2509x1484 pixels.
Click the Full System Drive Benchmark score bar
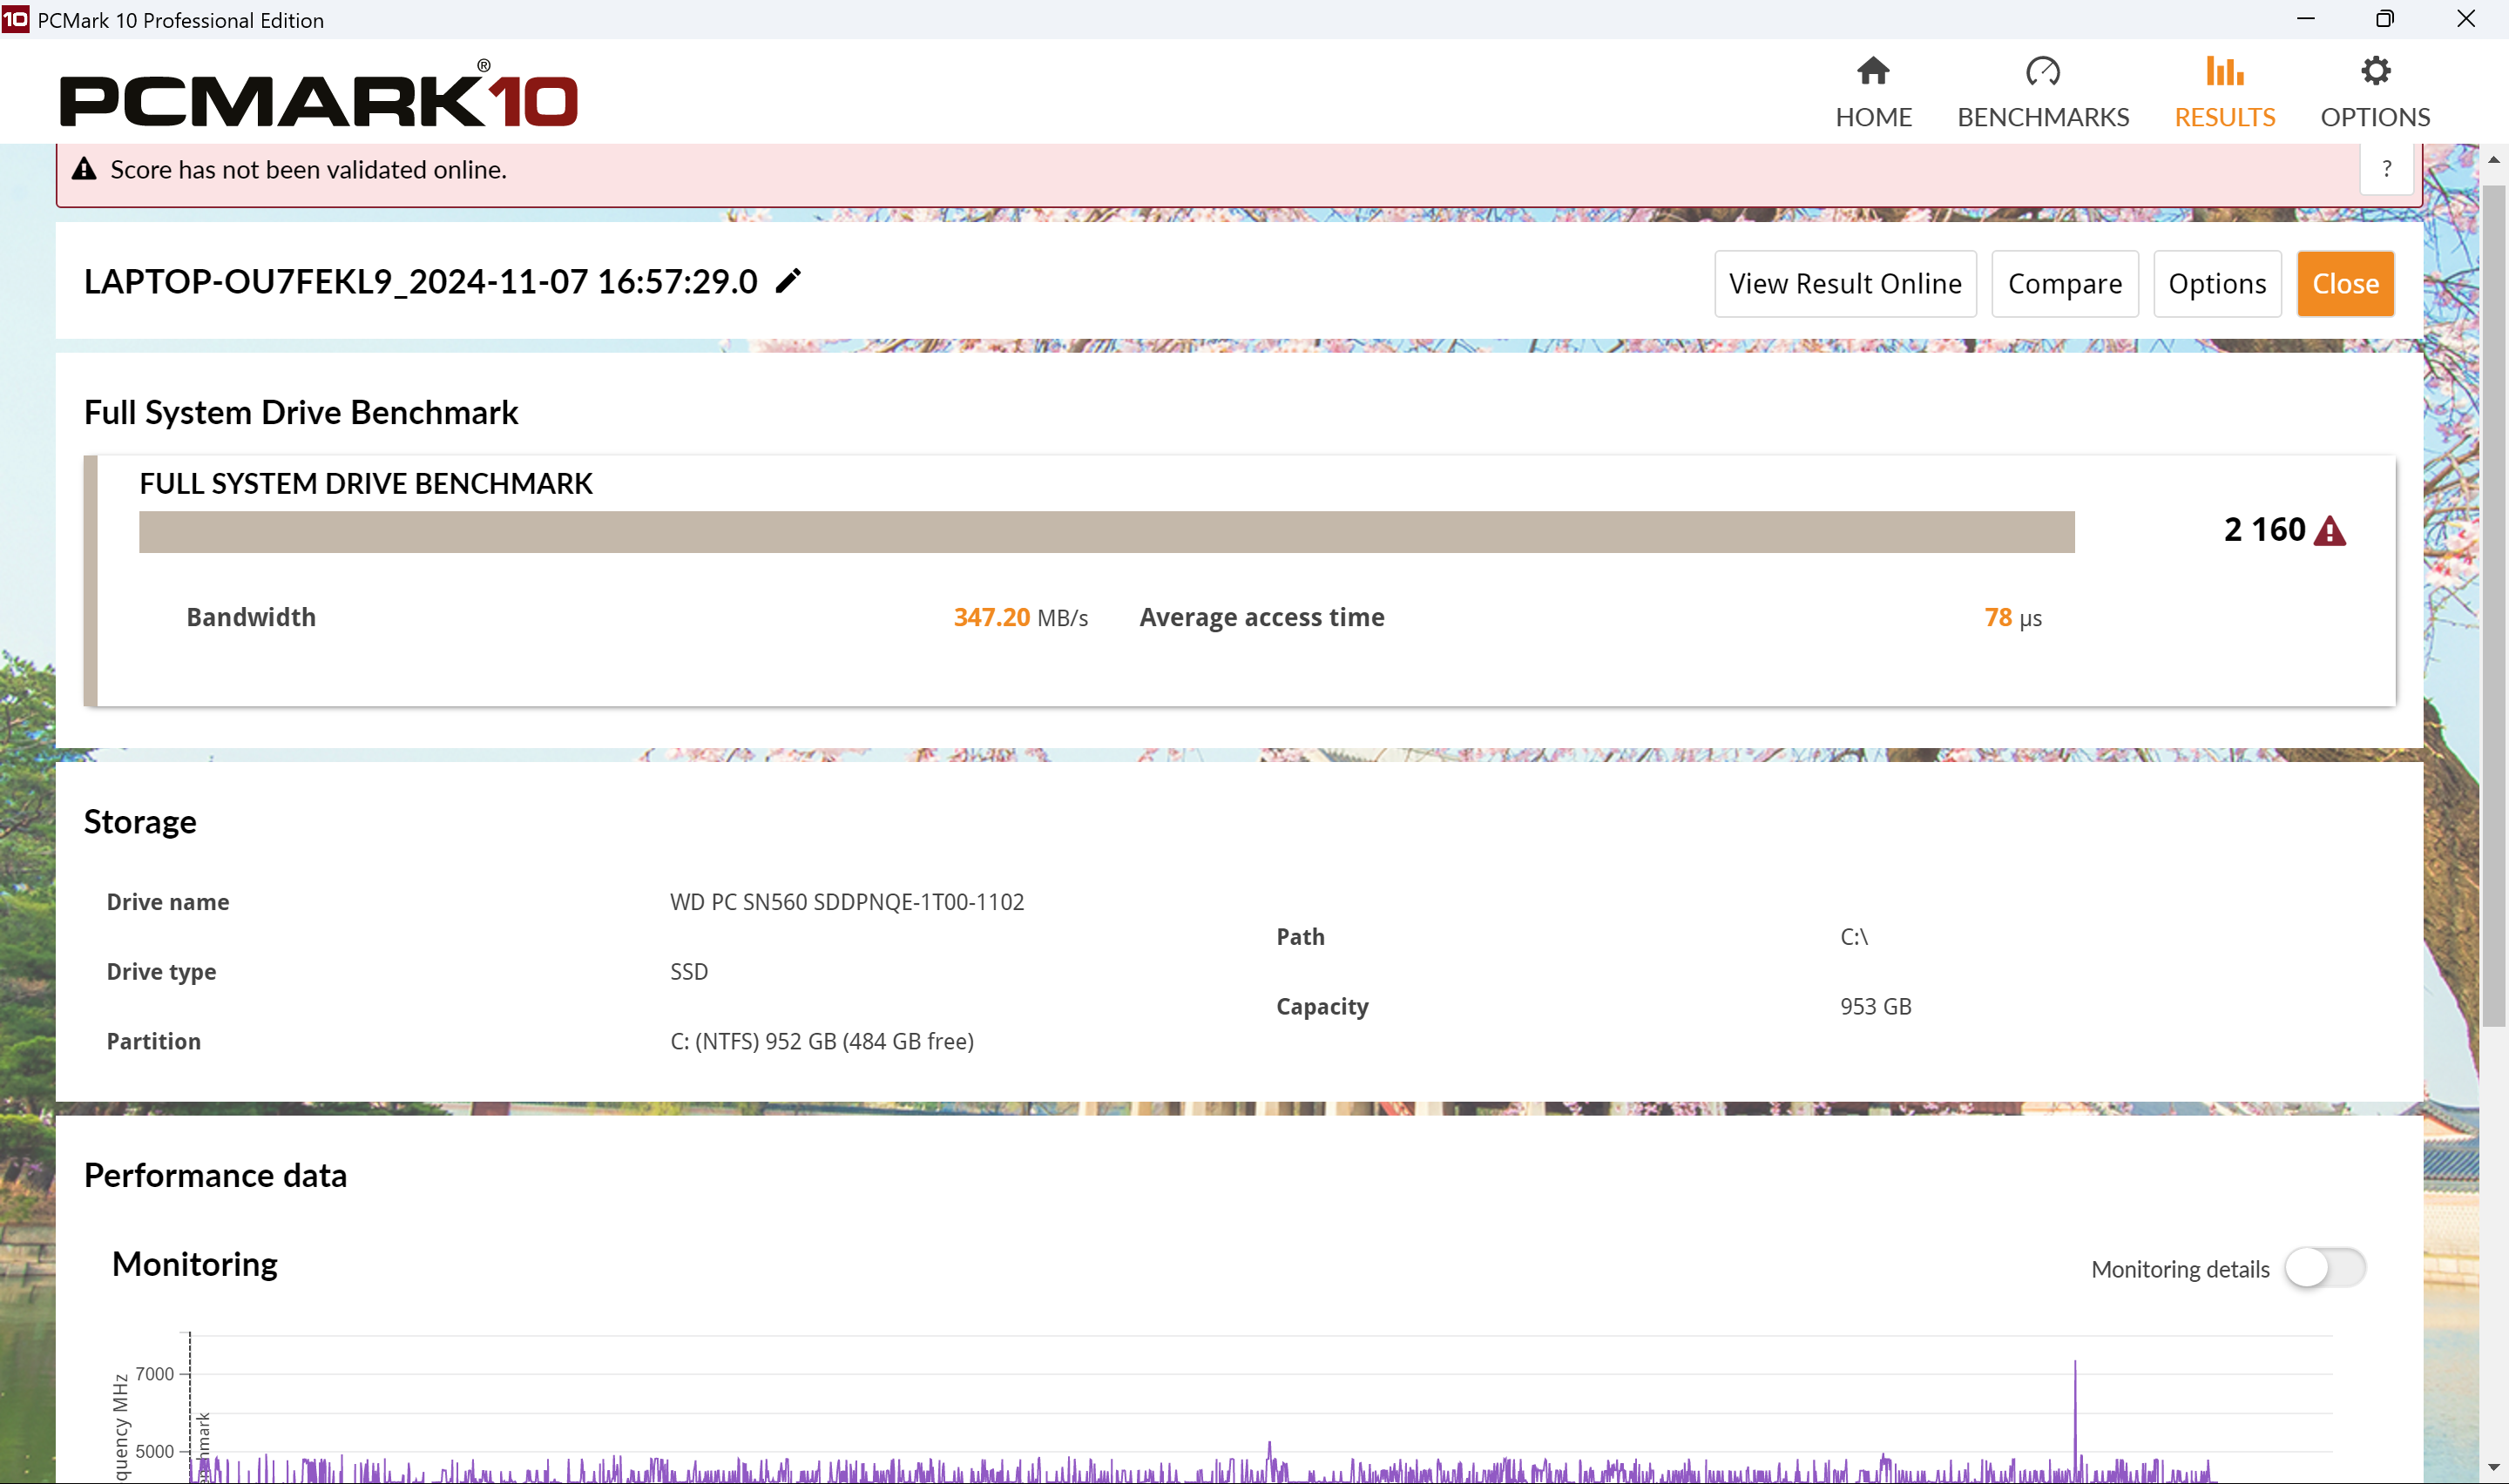(x=1106, y=532)
